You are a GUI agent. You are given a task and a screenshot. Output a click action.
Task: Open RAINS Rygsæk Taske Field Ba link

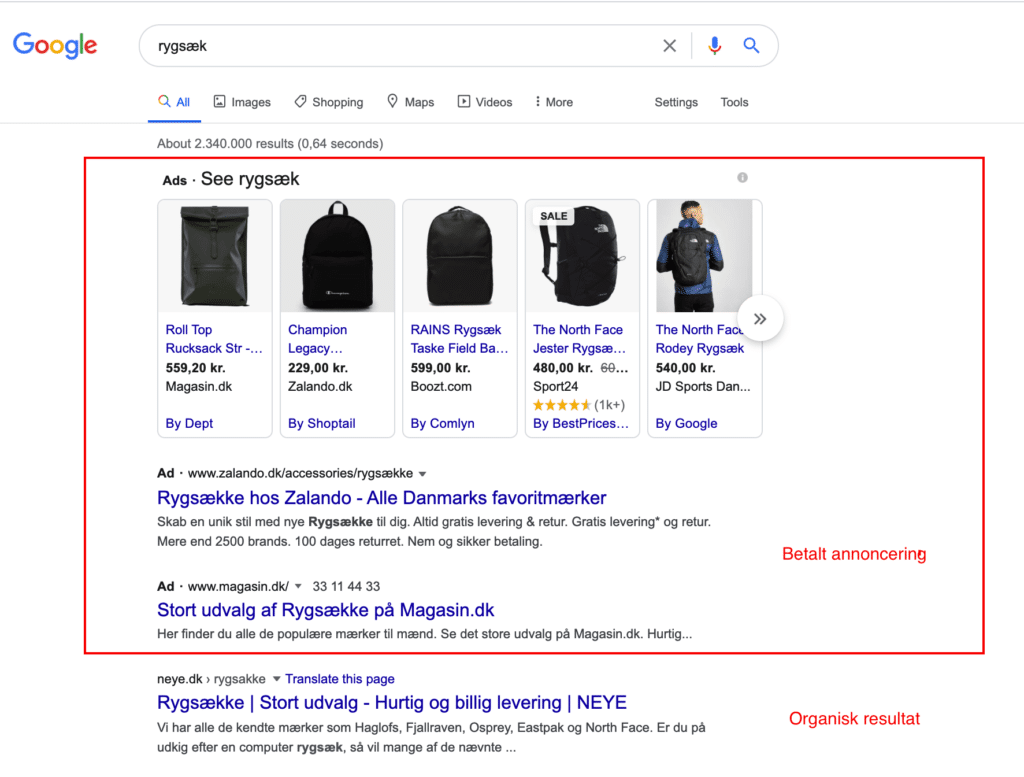pos(459,339)
